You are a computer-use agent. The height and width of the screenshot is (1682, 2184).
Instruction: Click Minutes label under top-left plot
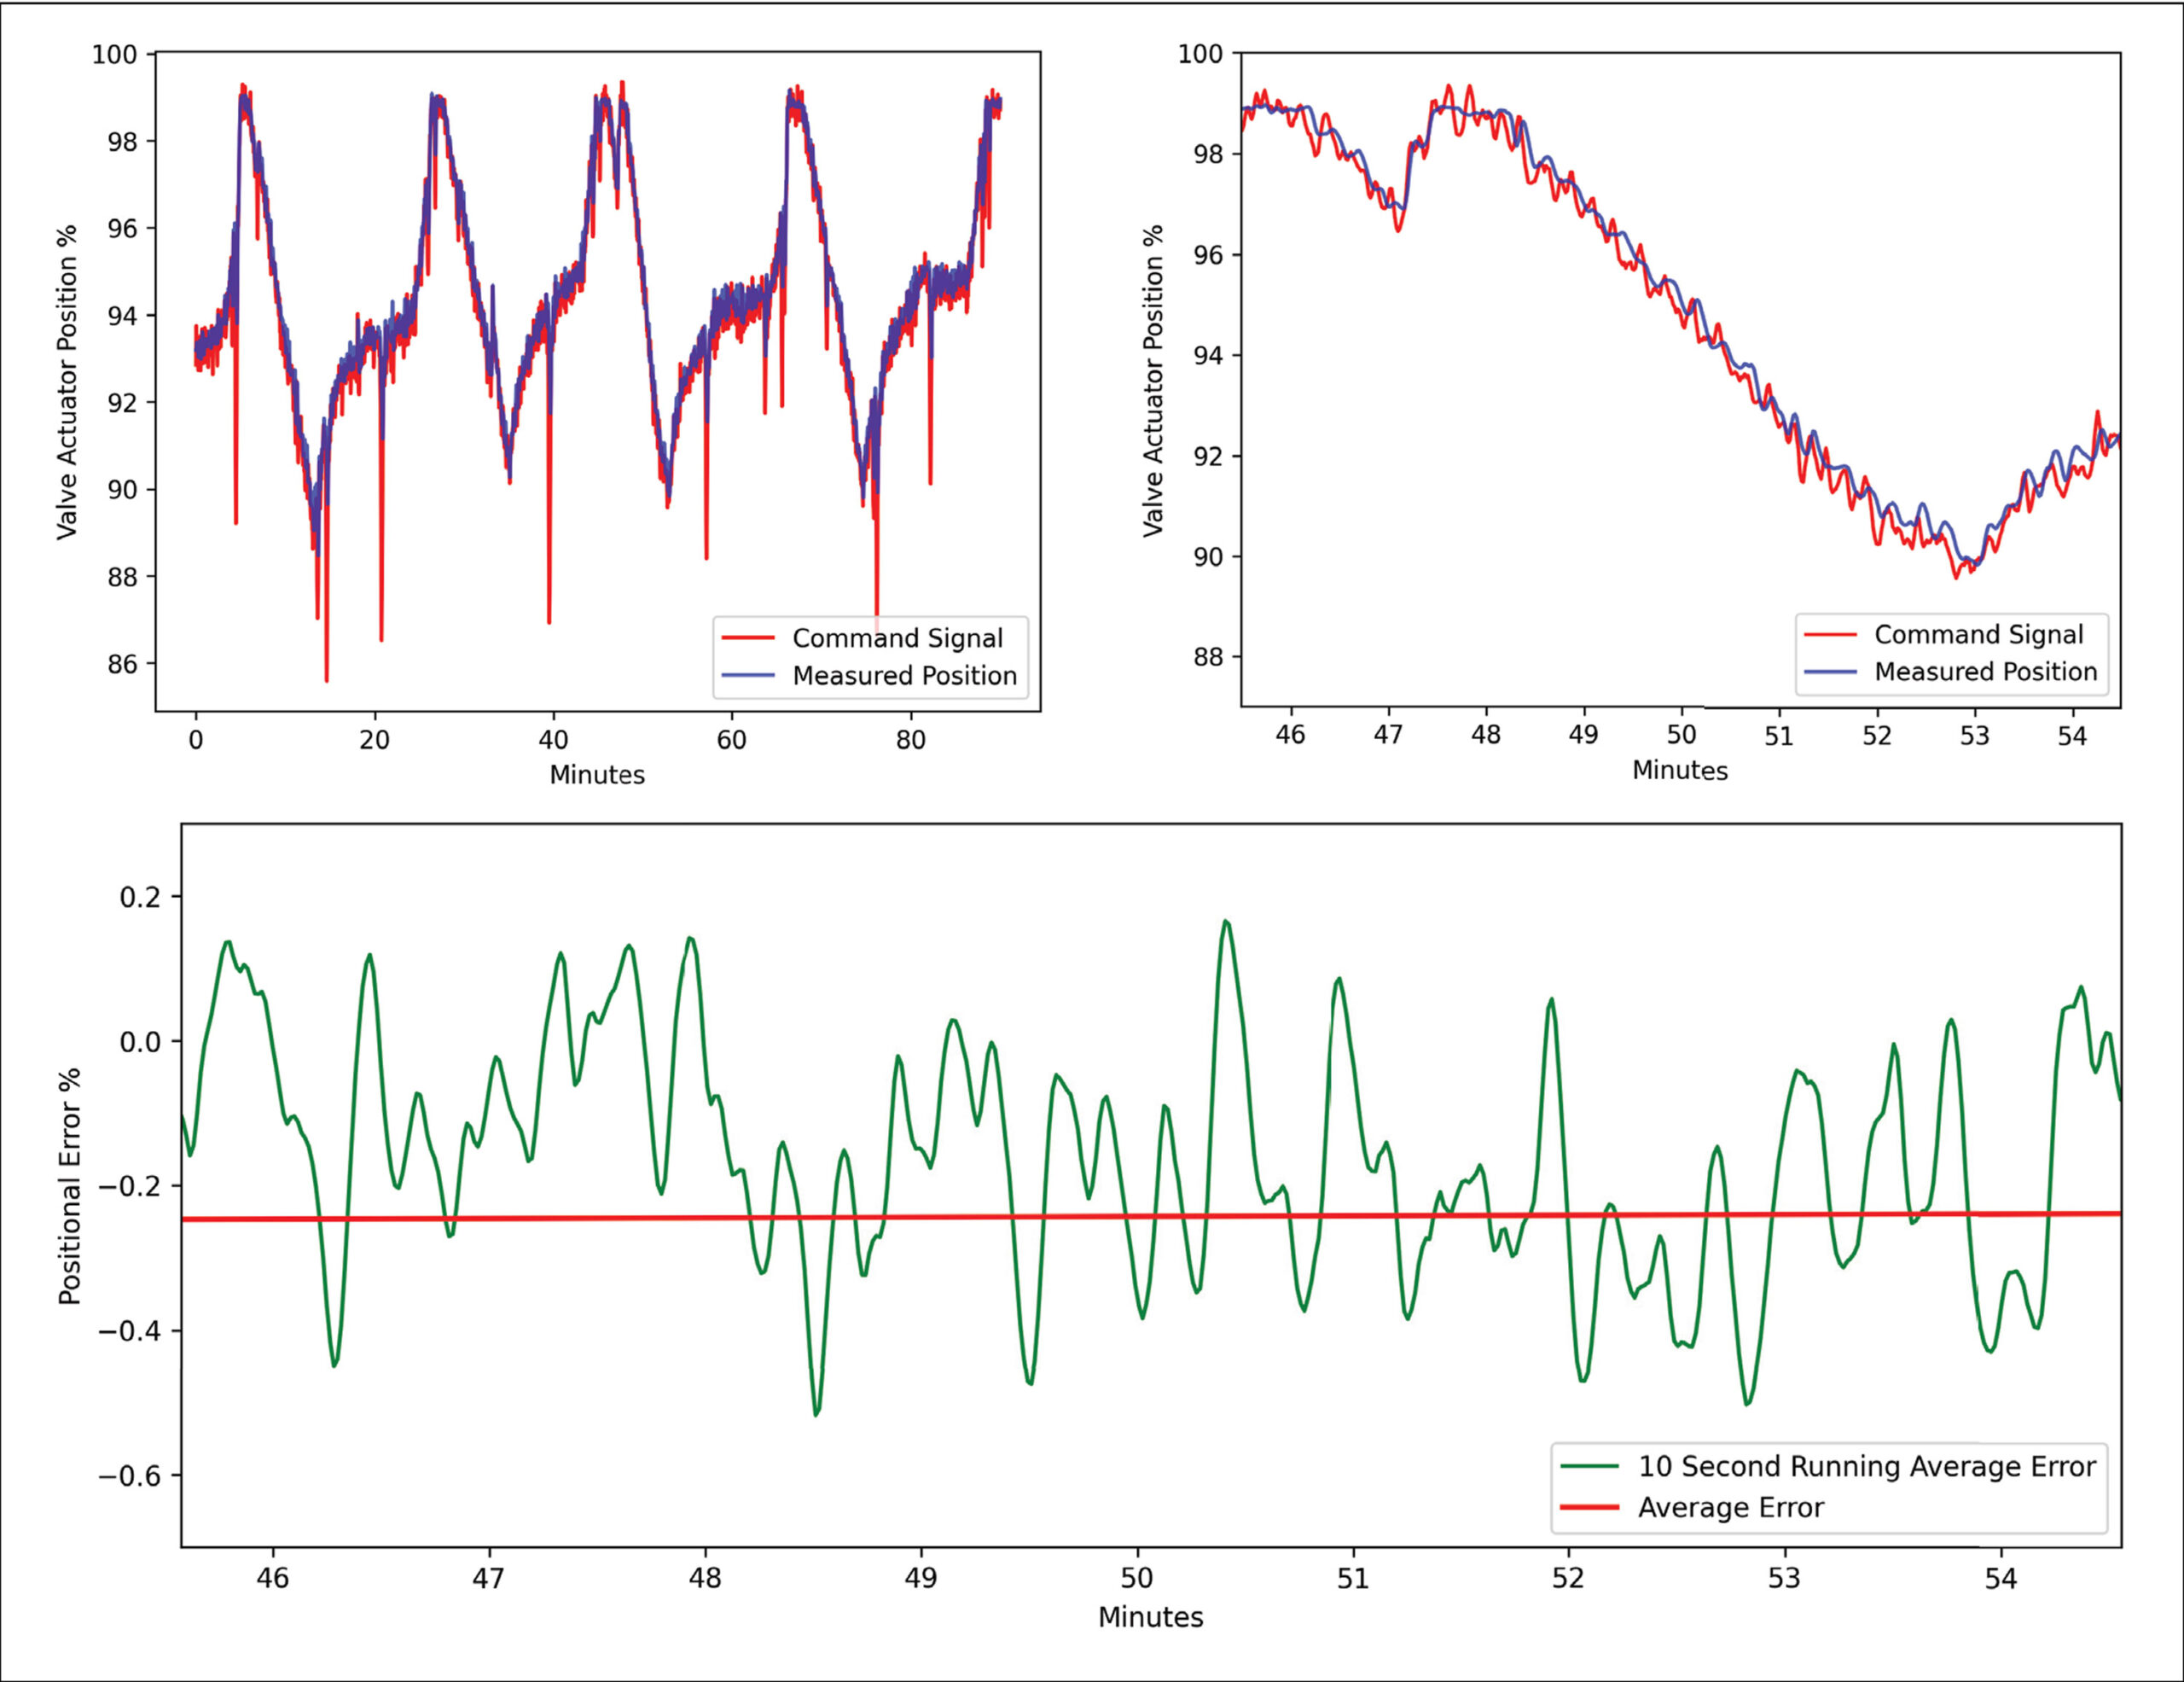pos(597,775)
